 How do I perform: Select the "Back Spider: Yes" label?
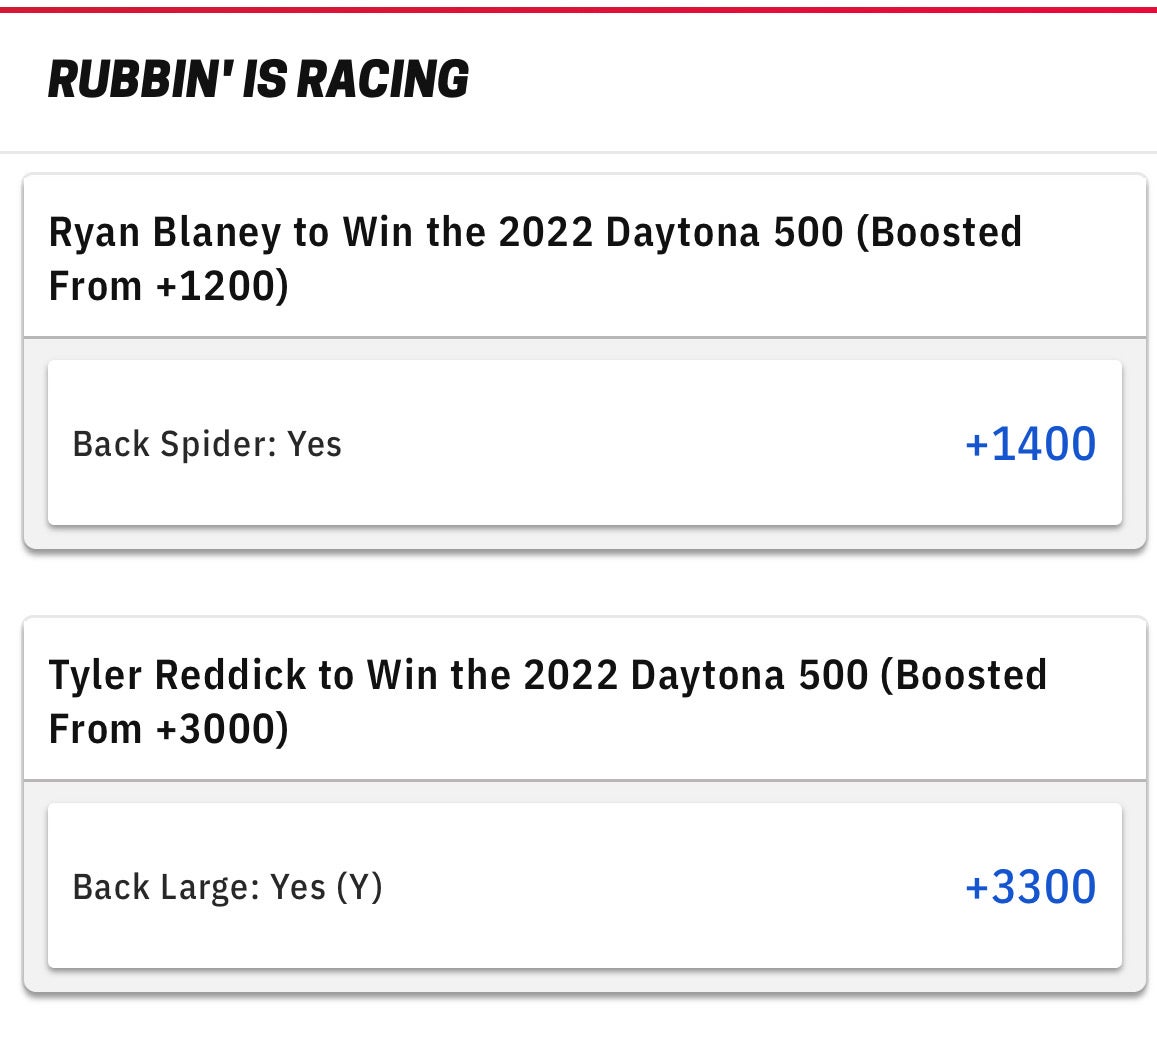coord(207,444)
